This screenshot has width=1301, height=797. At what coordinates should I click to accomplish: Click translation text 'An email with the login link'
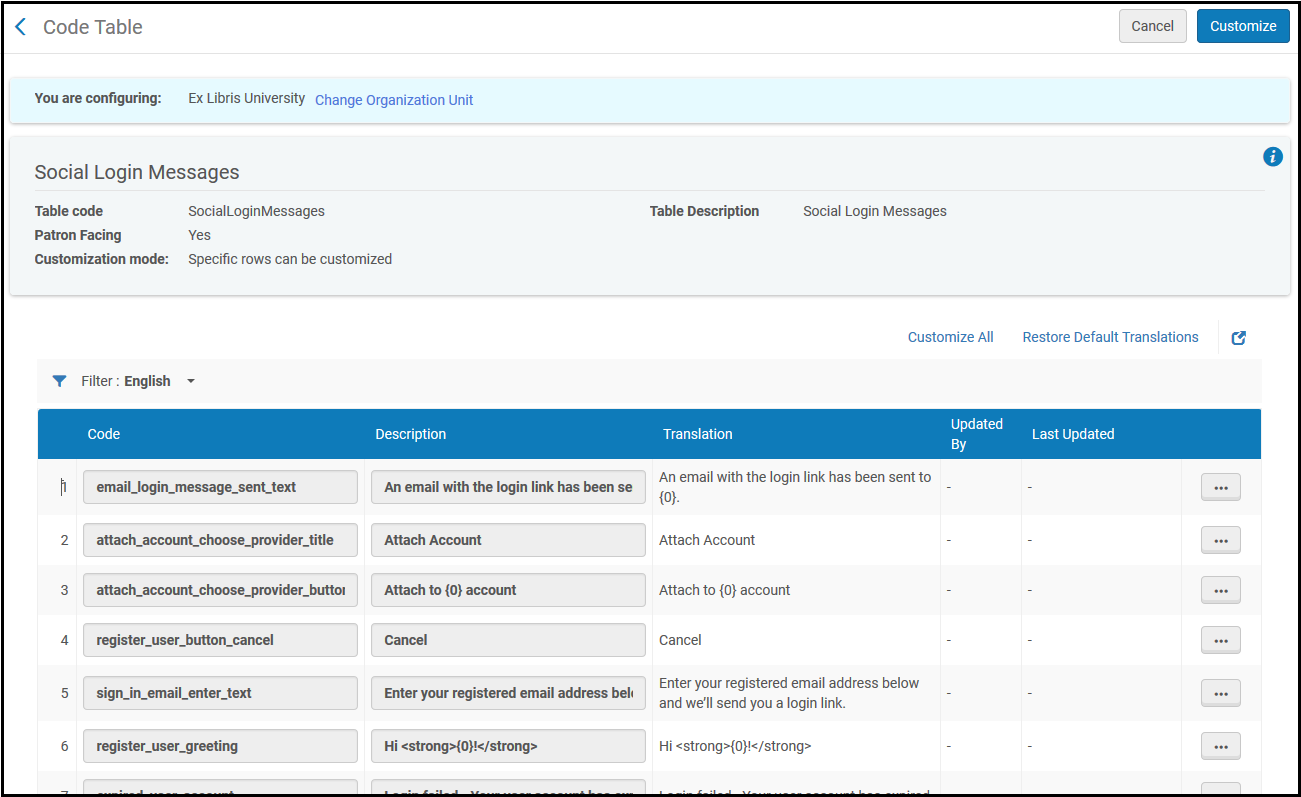795,487
